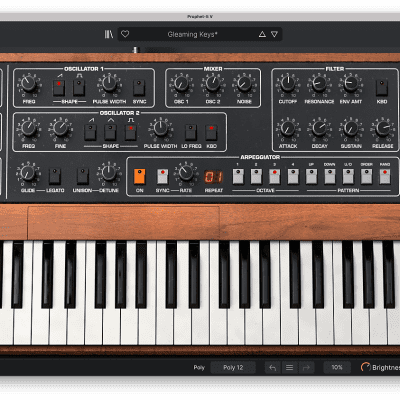Click the Filter CUTOFF knob
The width and height of the screenshot is (400, 400).
pyautogui.click(x=288, y=84)
